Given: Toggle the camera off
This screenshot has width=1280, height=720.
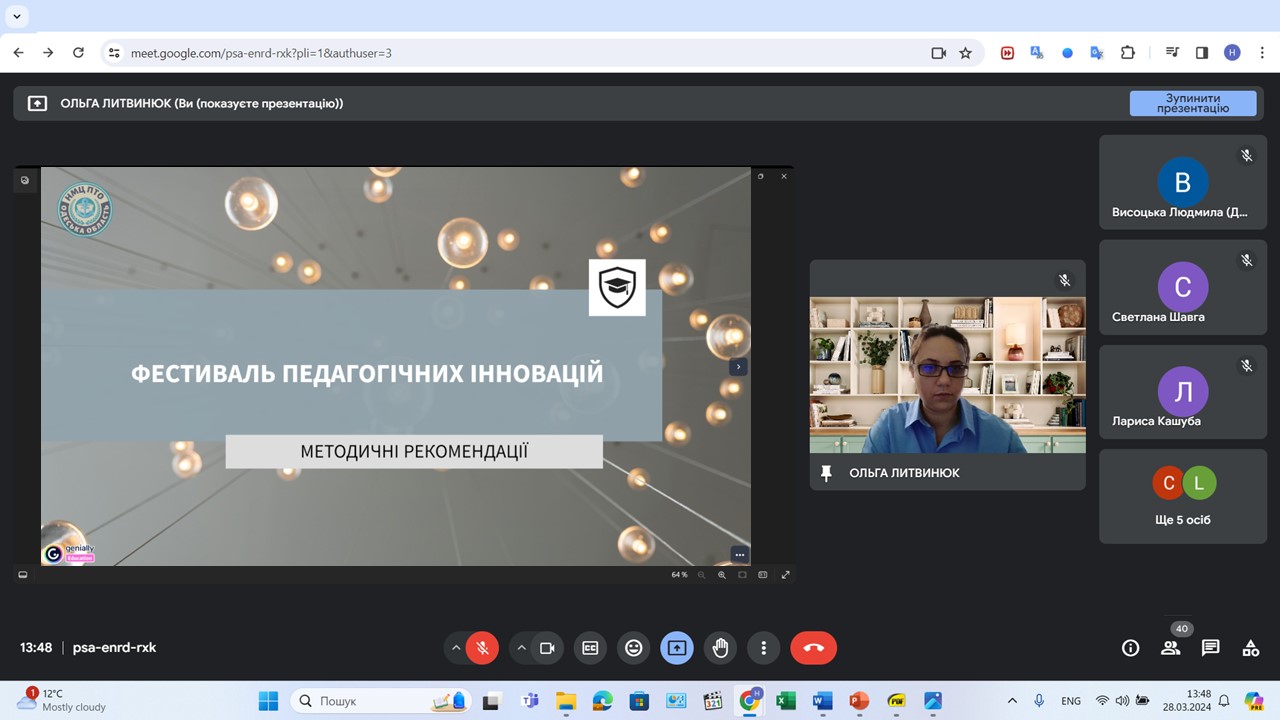Looking at the screenshot, I should pyautogui.click(x=547, y=648).
